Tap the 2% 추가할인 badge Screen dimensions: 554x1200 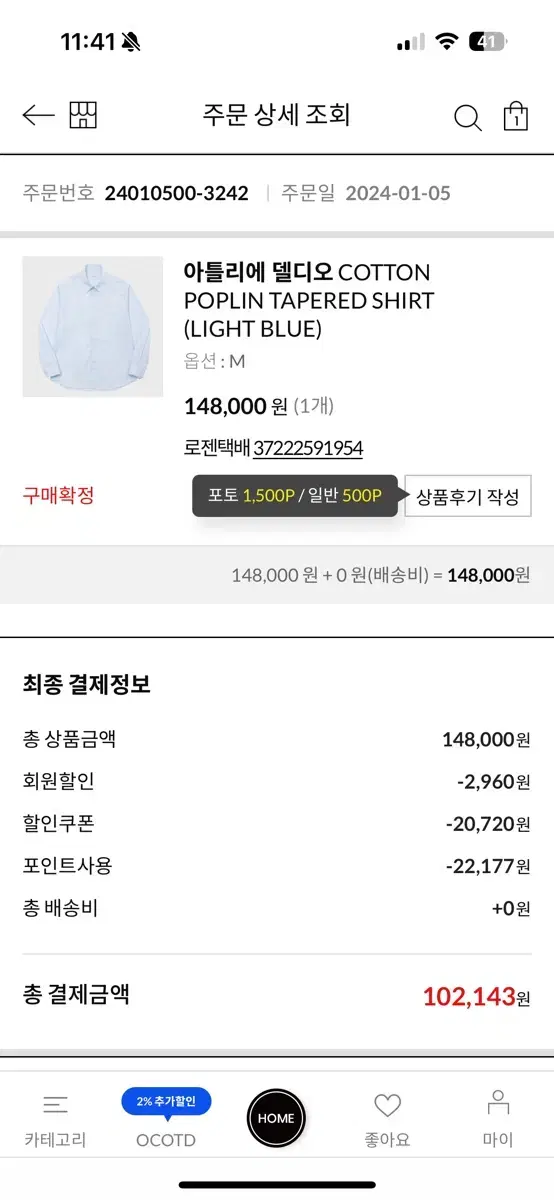(x=166, y=1101)
